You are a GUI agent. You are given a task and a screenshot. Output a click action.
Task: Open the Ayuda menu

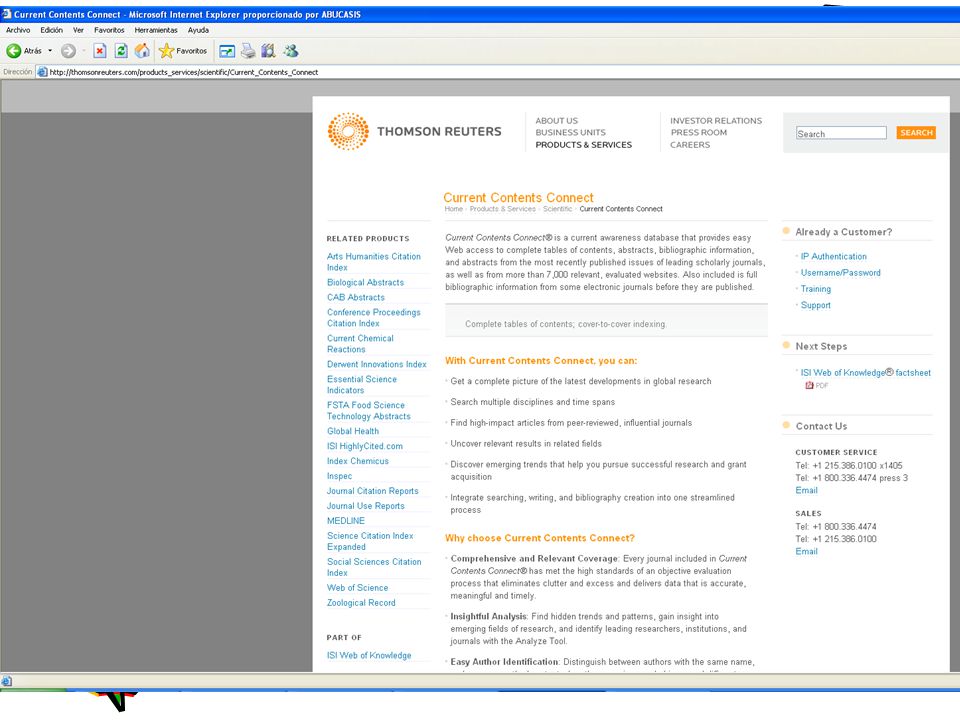[198, 30]
